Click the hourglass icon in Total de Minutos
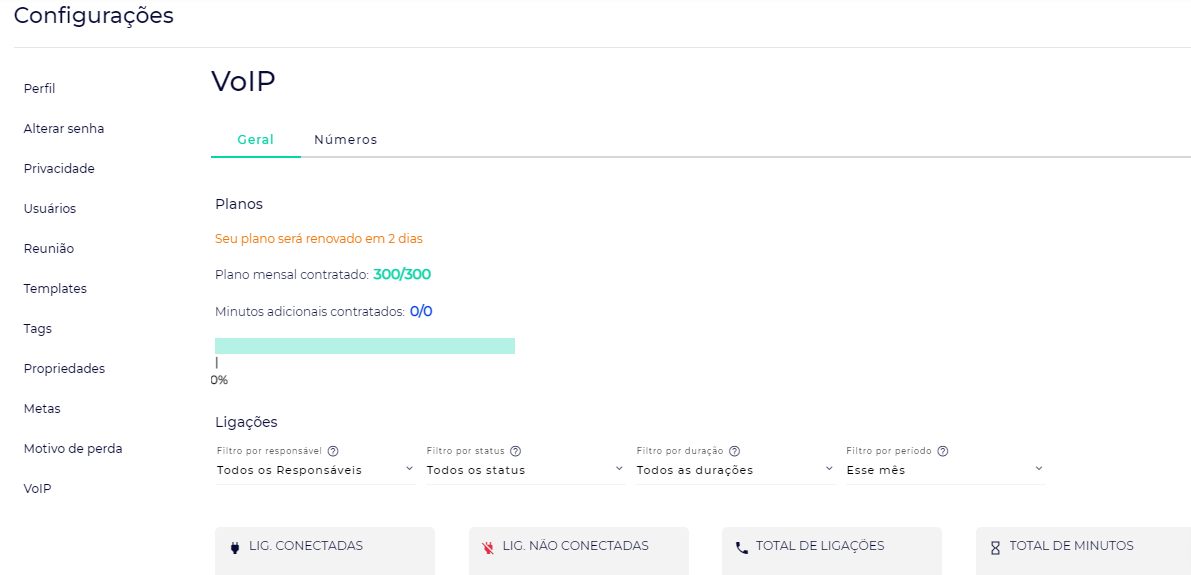The height and width of the screenshot is (575, 1191). (995, 547)
